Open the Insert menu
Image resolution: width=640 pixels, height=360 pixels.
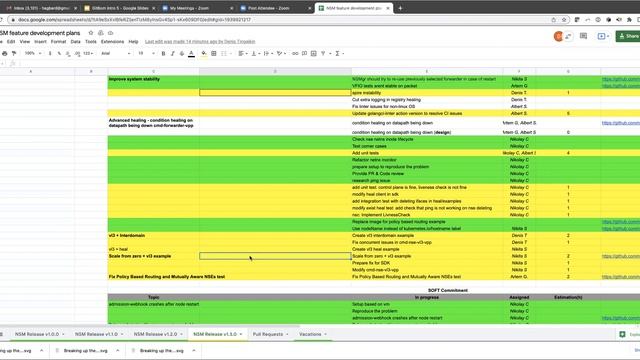pos(40,42)
